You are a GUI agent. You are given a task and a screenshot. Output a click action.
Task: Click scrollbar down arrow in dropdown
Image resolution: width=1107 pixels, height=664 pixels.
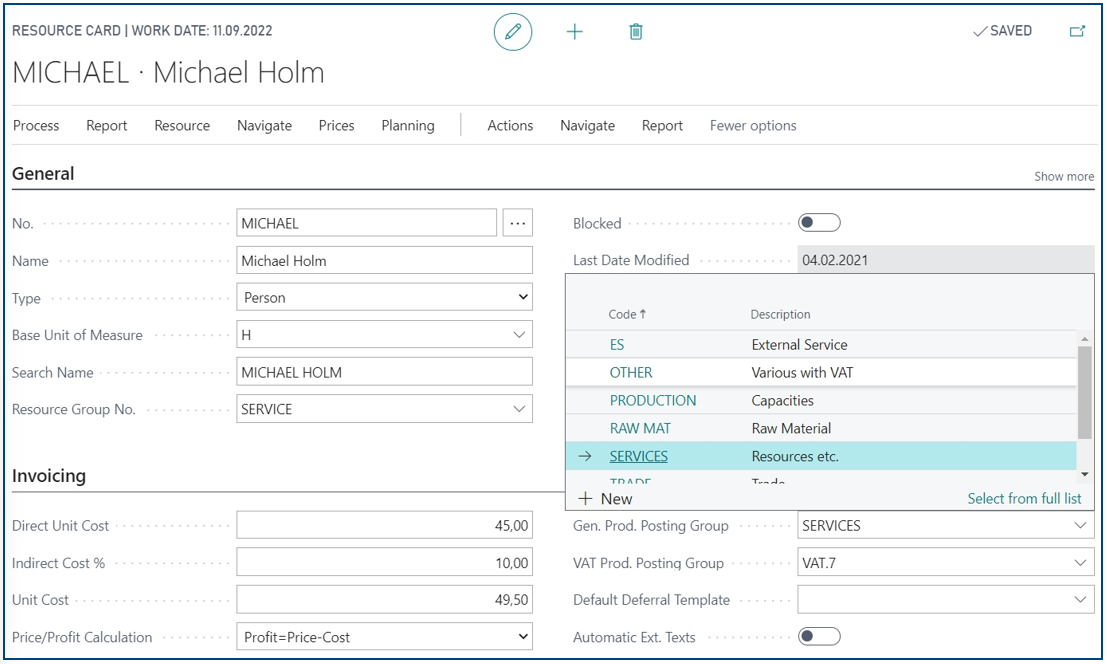(1084, 474)
